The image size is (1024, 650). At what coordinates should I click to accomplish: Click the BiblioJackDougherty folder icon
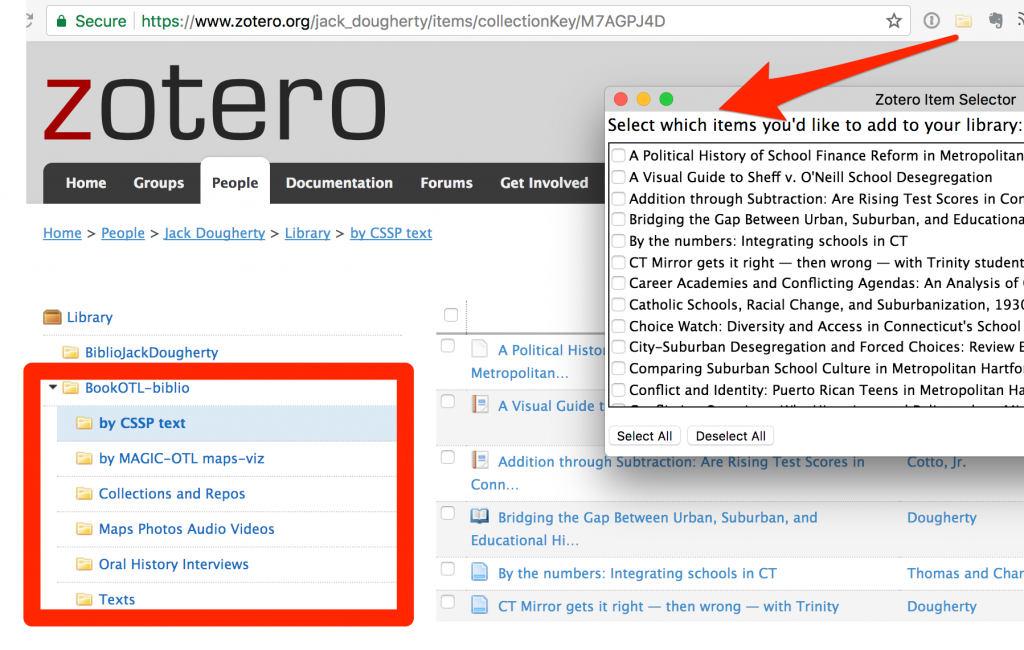71,352
